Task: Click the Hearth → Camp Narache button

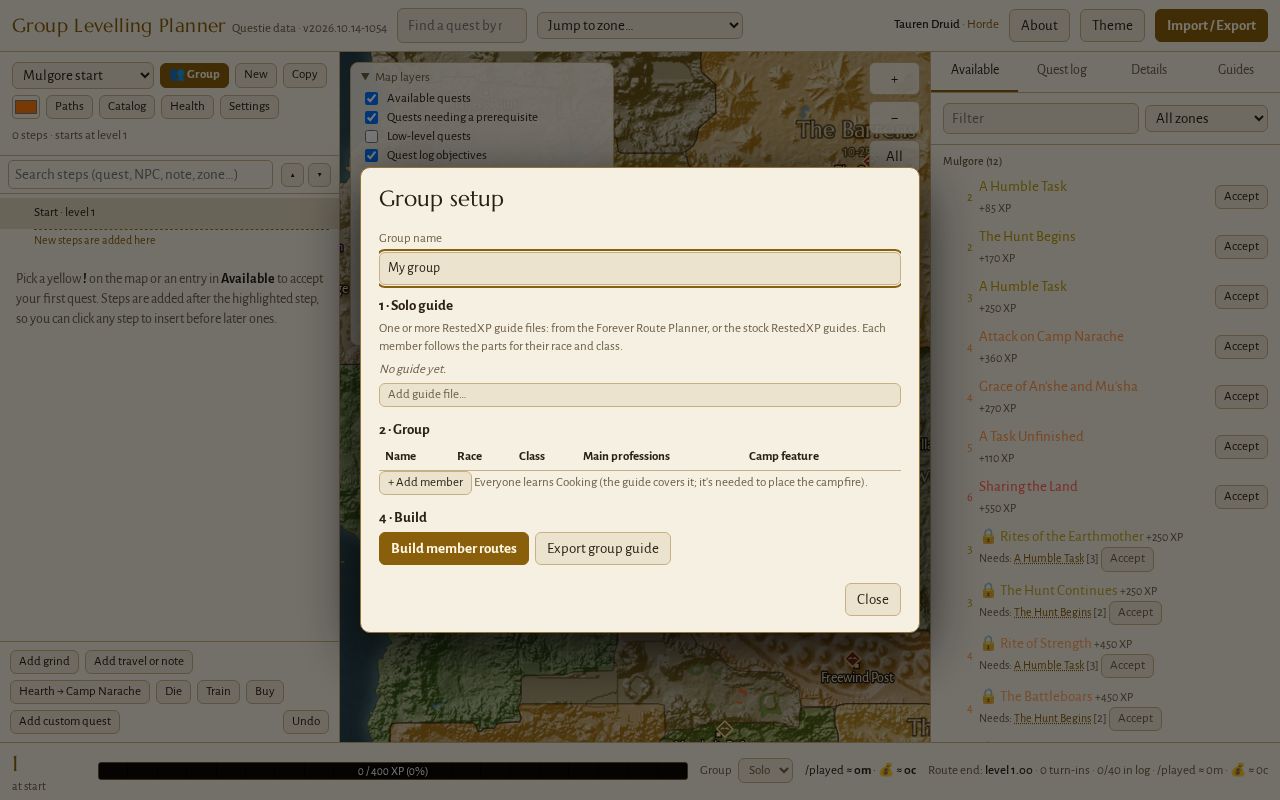Action: (80, 692)
